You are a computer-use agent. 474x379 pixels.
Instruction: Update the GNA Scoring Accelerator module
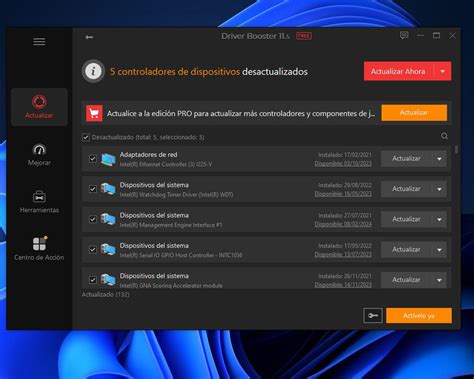pos(406,280)
